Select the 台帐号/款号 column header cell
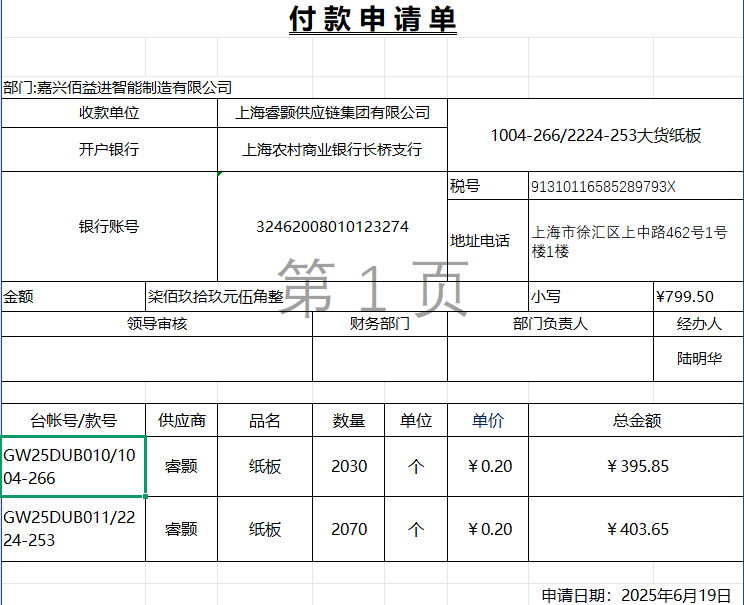744x605 pixels. click(x=73, y=421)
